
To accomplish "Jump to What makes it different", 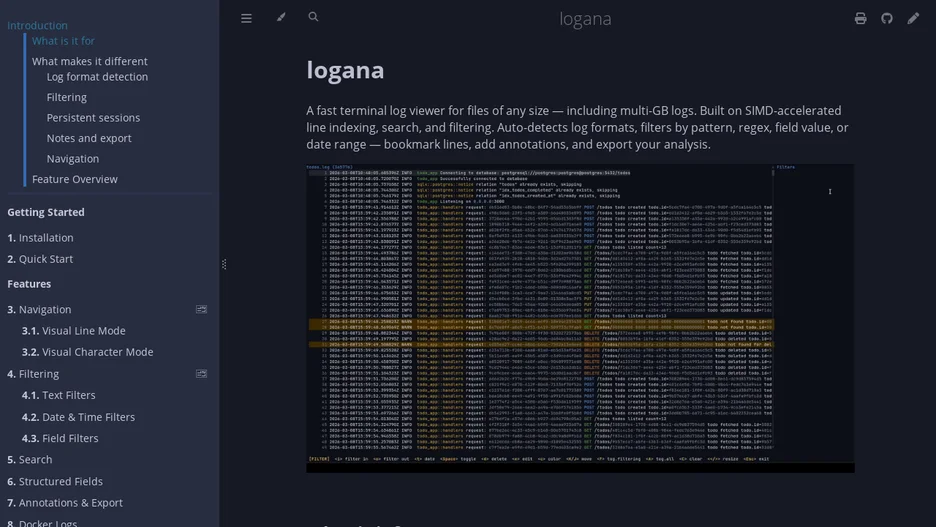I will click(x=90, y=61).
